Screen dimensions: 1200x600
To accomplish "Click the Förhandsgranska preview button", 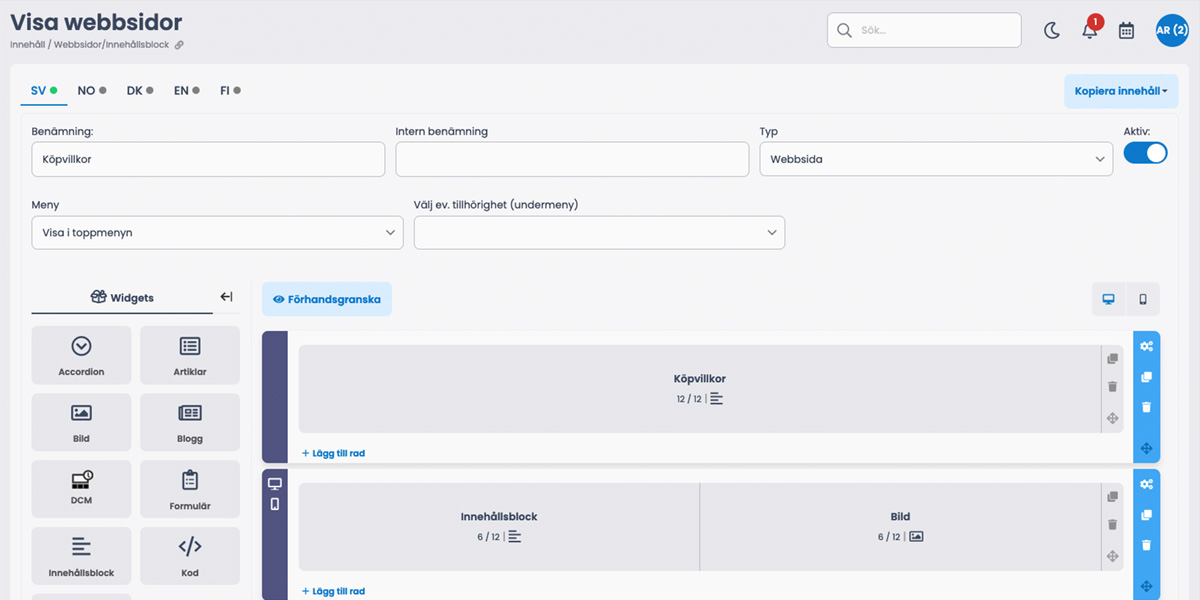I will pyautogui.click(x=327, y=299).
